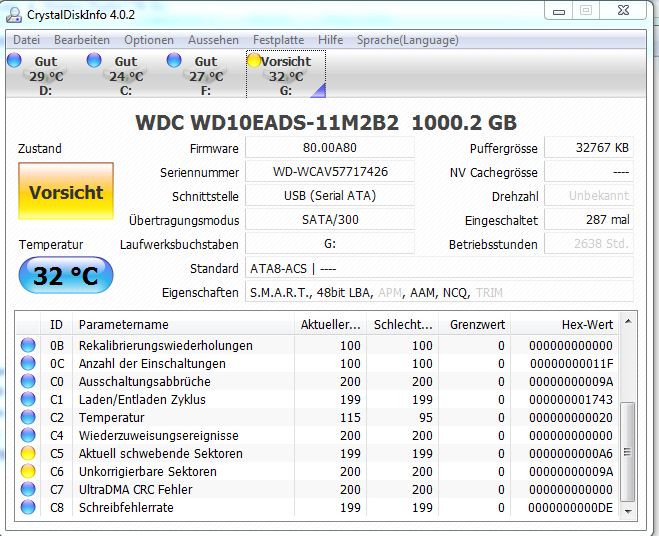Click status icon of Laden/Entladen Zyklus row
The image size is (659, 536).
pos(28,399)
